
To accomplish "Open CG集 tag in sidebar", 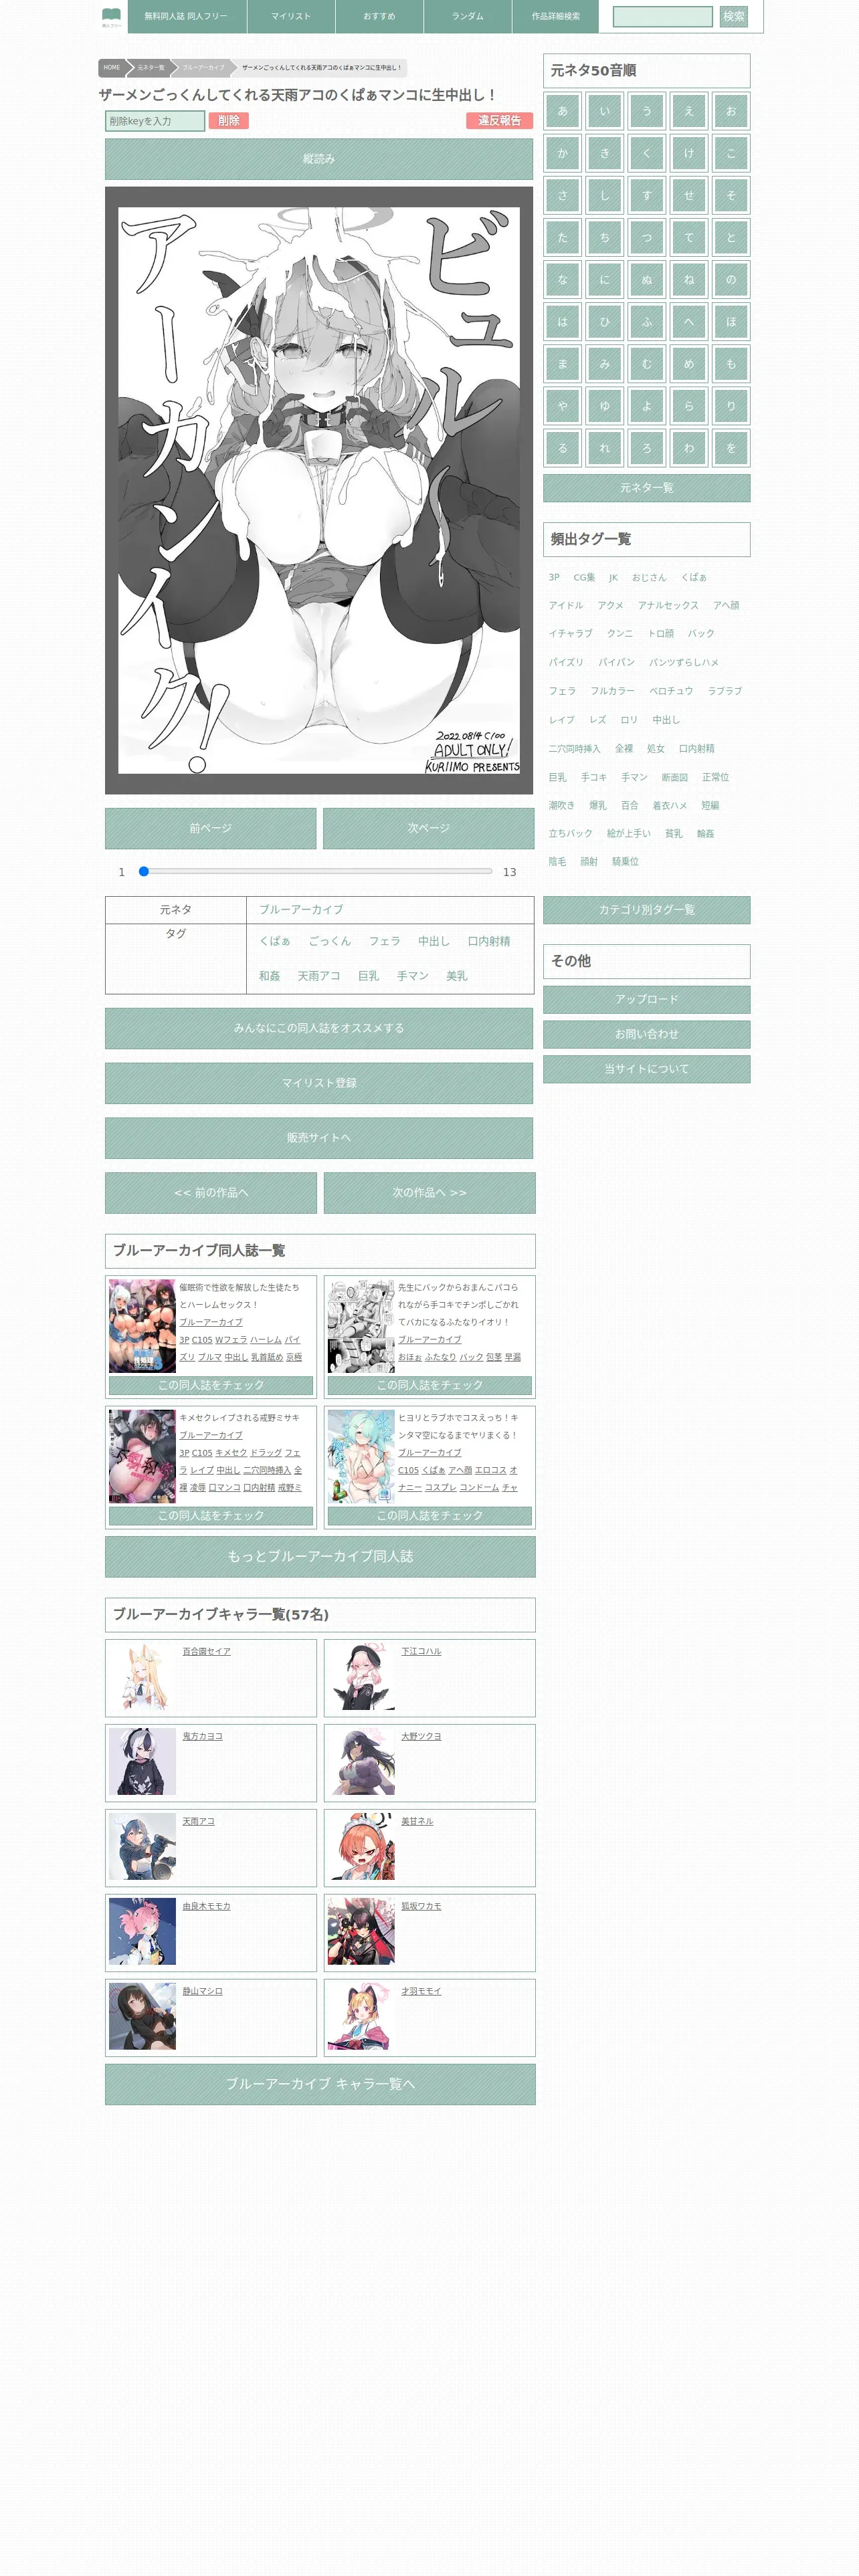I will point(584,577).
